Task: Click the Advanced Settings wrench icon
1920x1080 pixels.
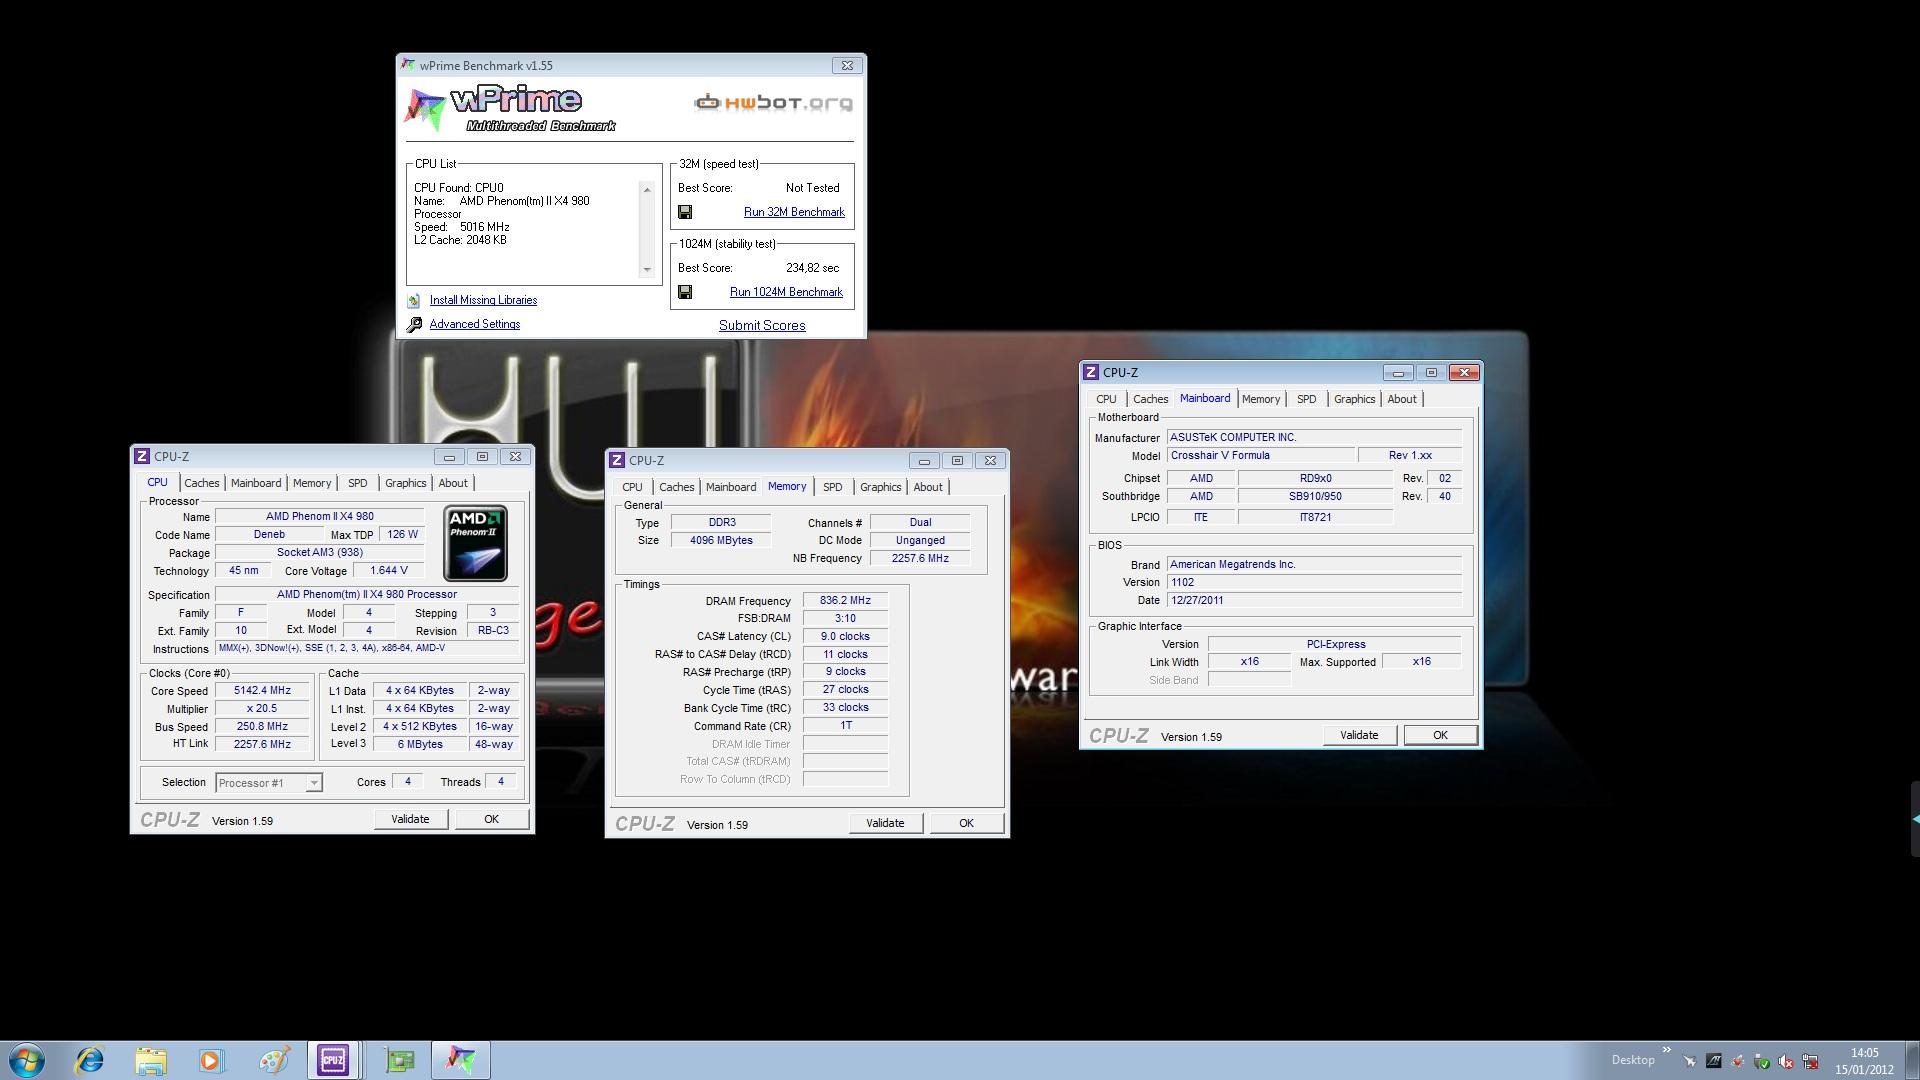Action: (414, 324)
